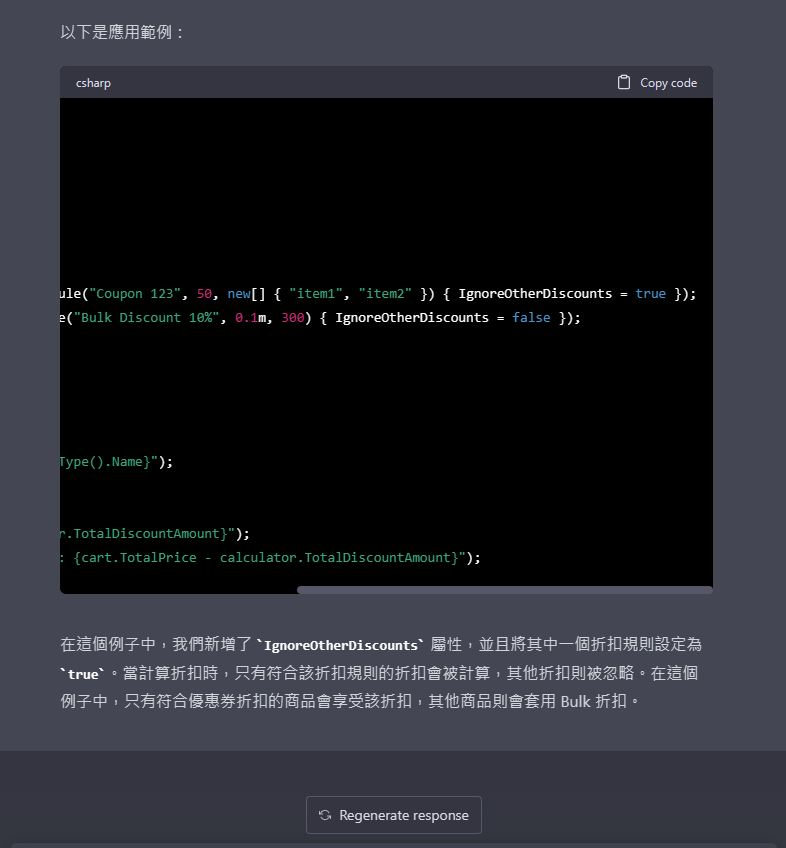This screenshot has height=848, width=786.
Task: Click the code block horizontal scrollbar thumb
Action: coord(504,590)
